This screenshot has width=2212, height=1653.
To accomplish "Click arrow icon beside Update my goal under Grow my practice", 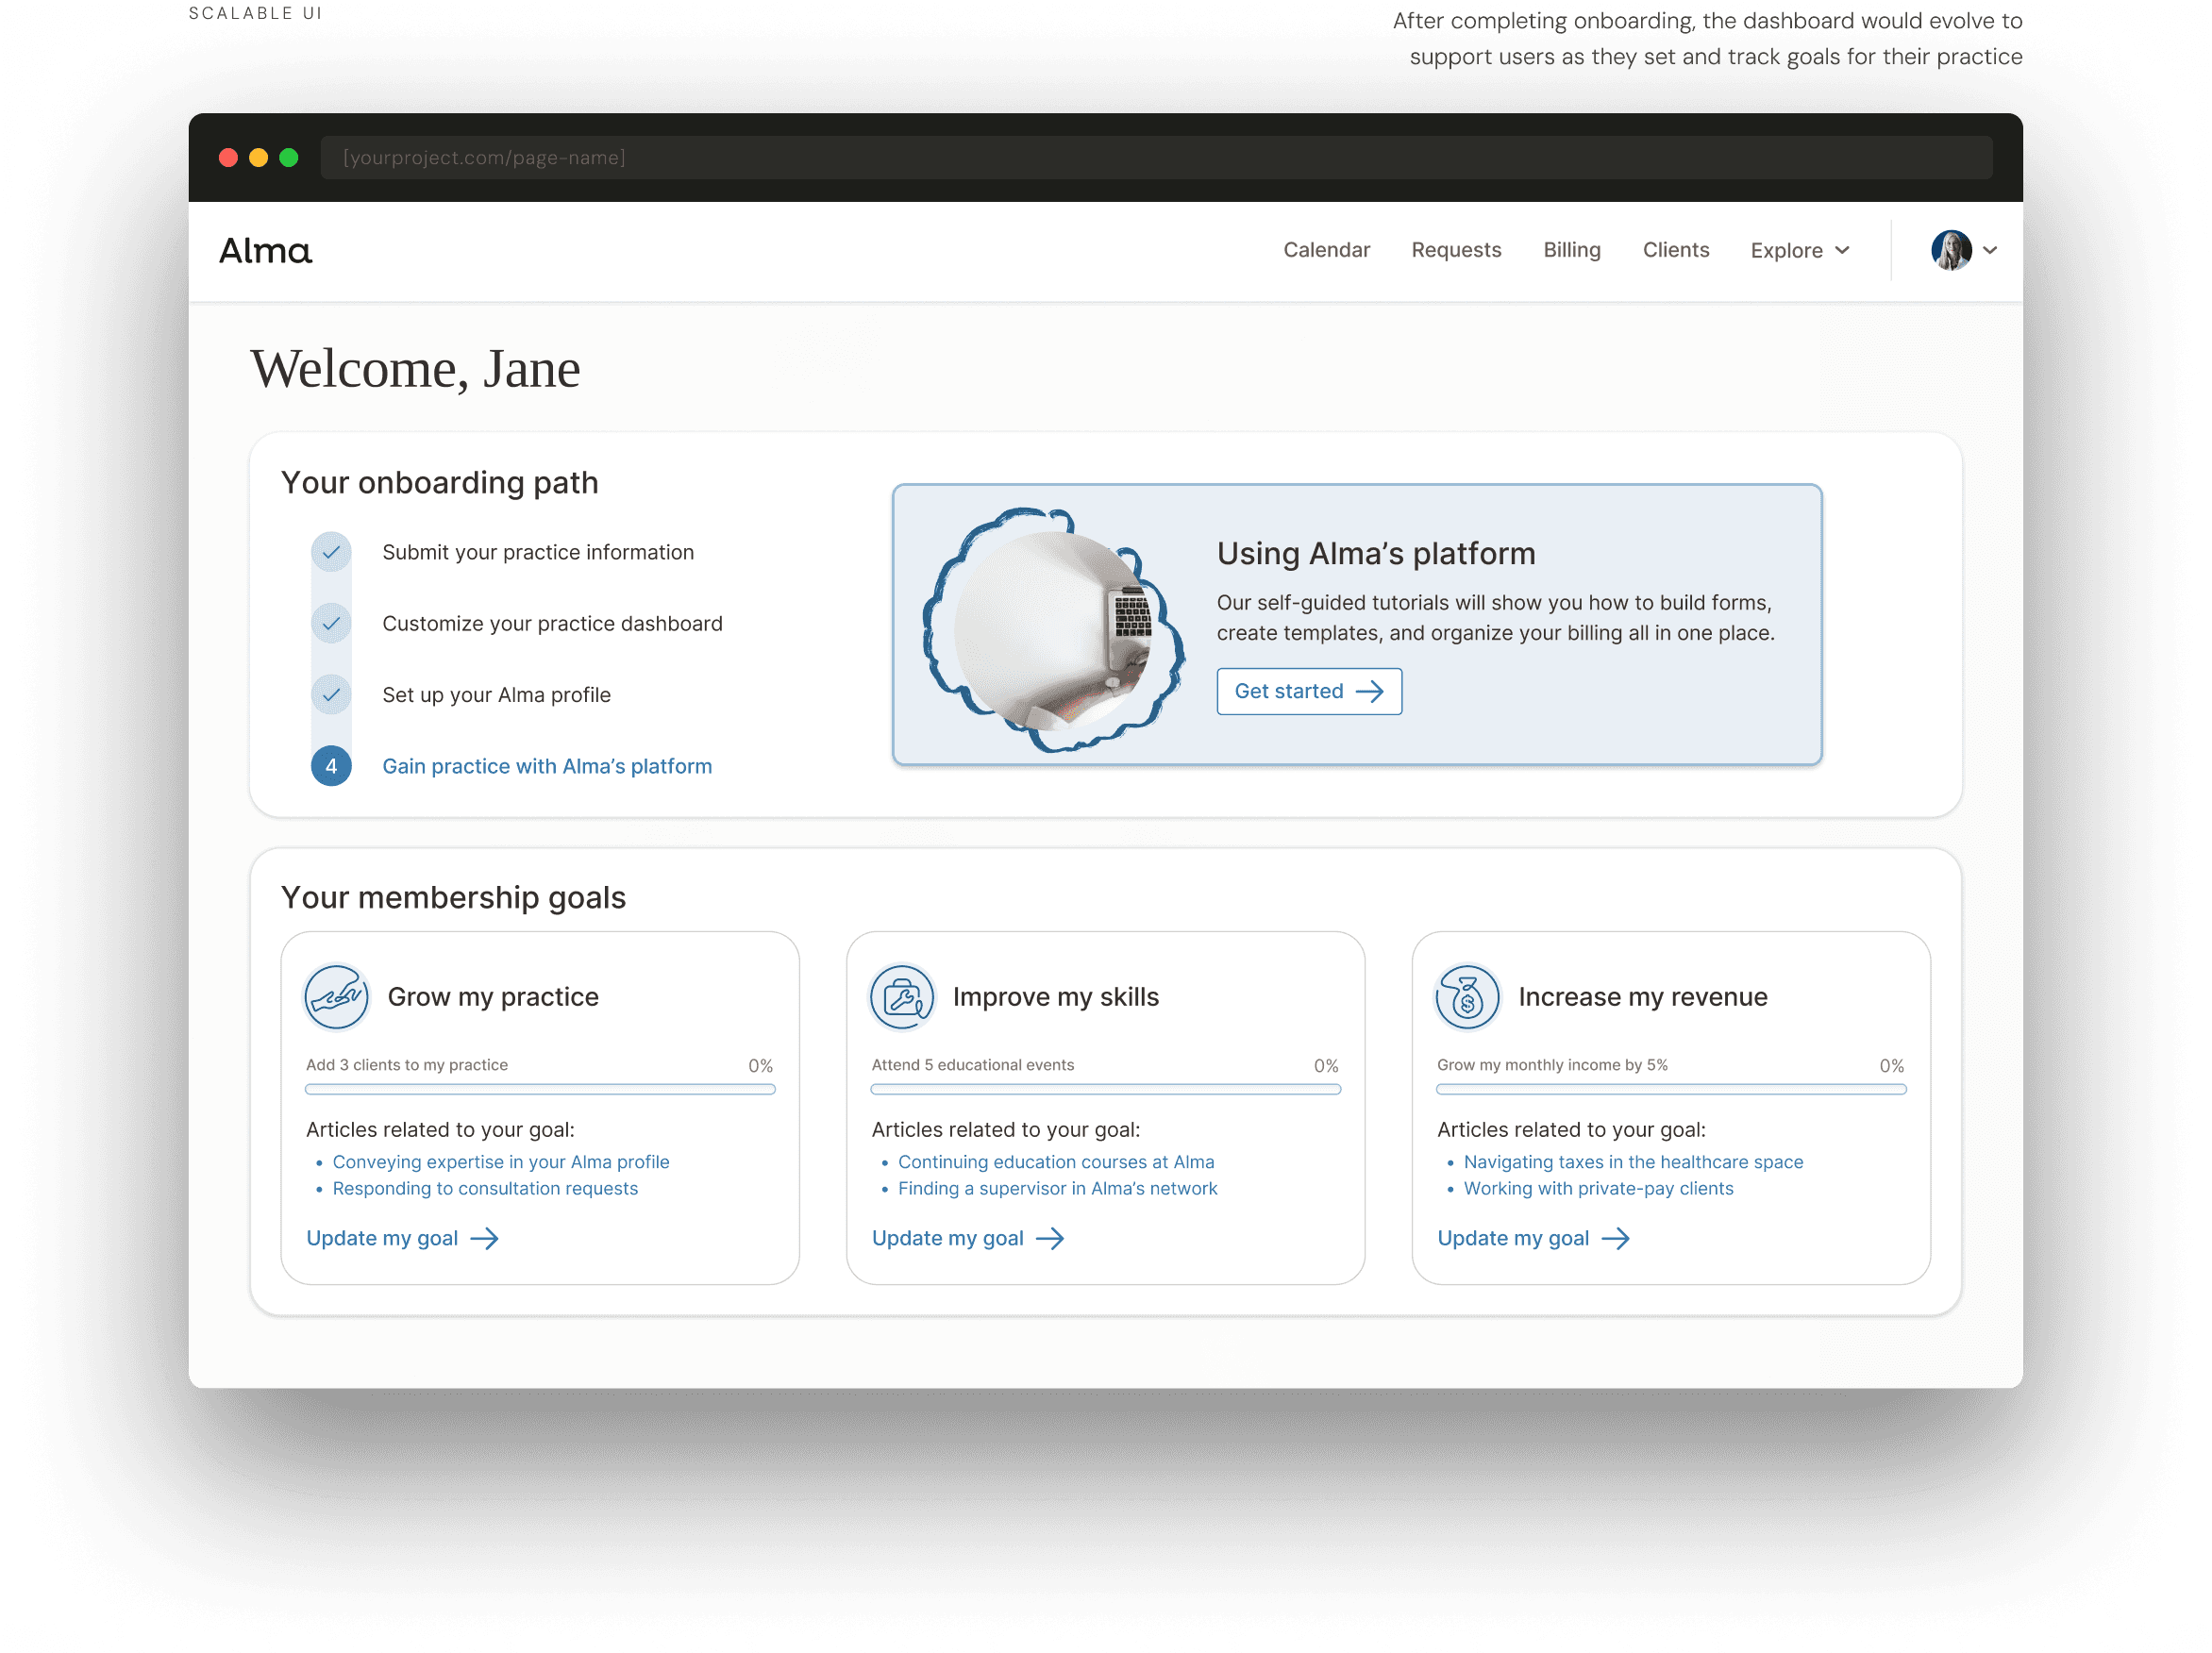I will click(485, 1239).
